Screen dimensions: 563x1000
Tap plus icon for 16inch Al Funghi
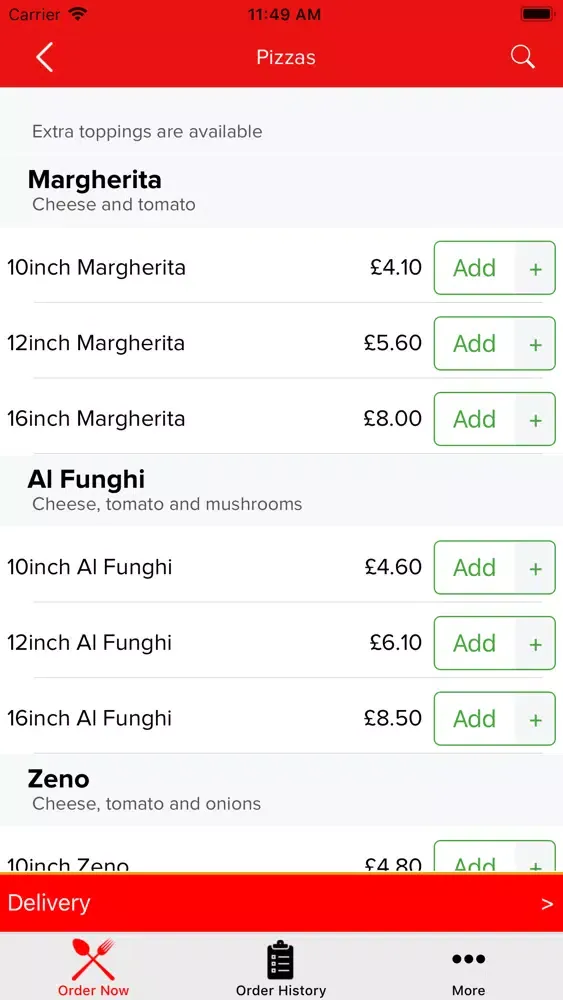[536, 719]
